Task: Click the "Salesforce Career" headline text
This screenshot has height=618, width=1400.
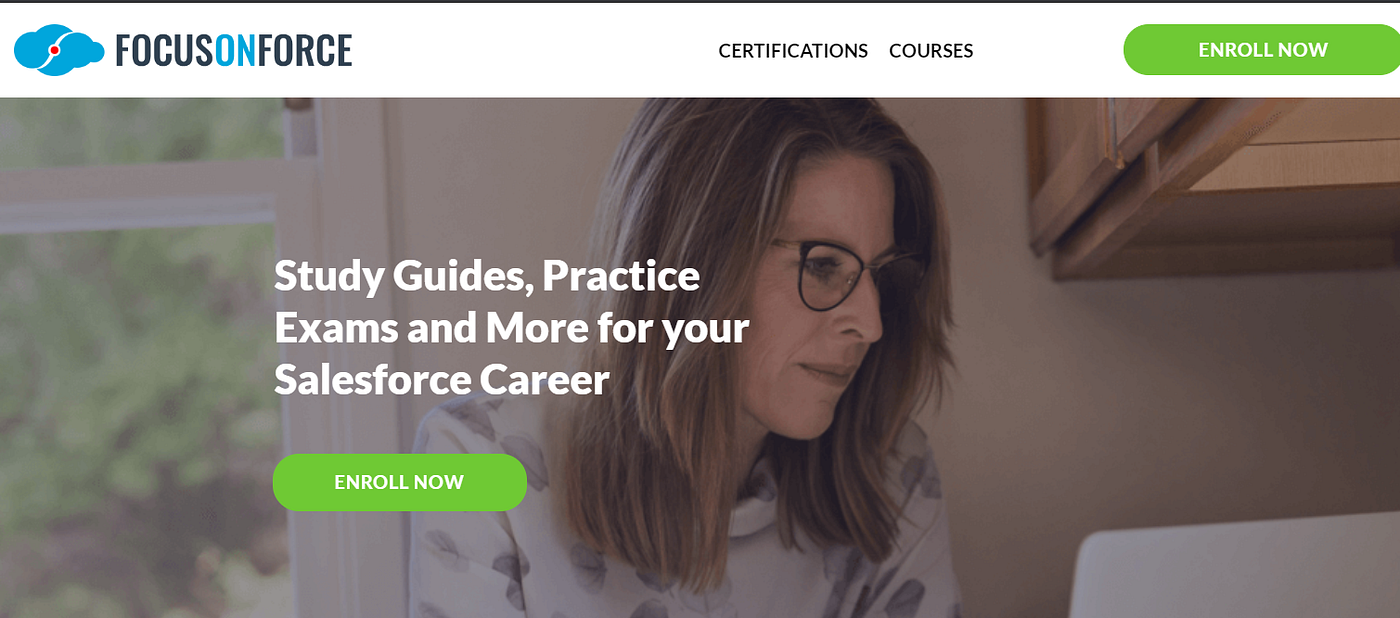Action: 442,379
